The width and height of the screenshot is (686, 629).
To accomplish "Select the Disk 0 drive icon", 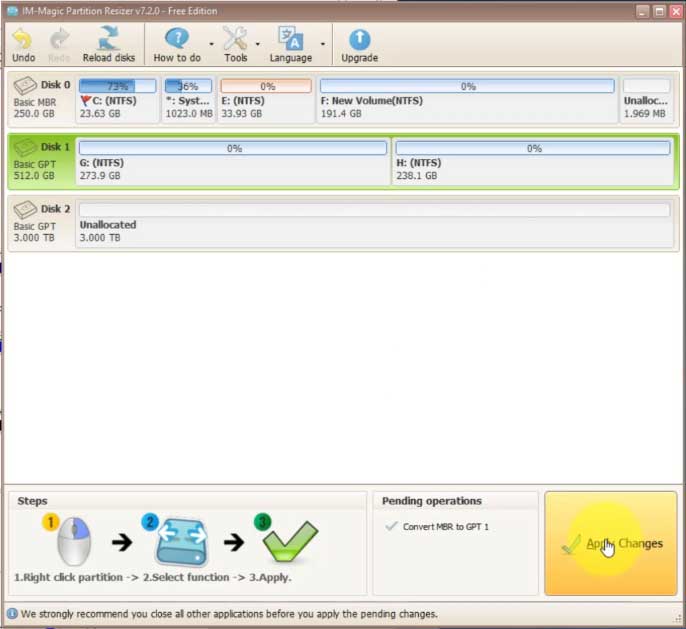I will 24,85.
